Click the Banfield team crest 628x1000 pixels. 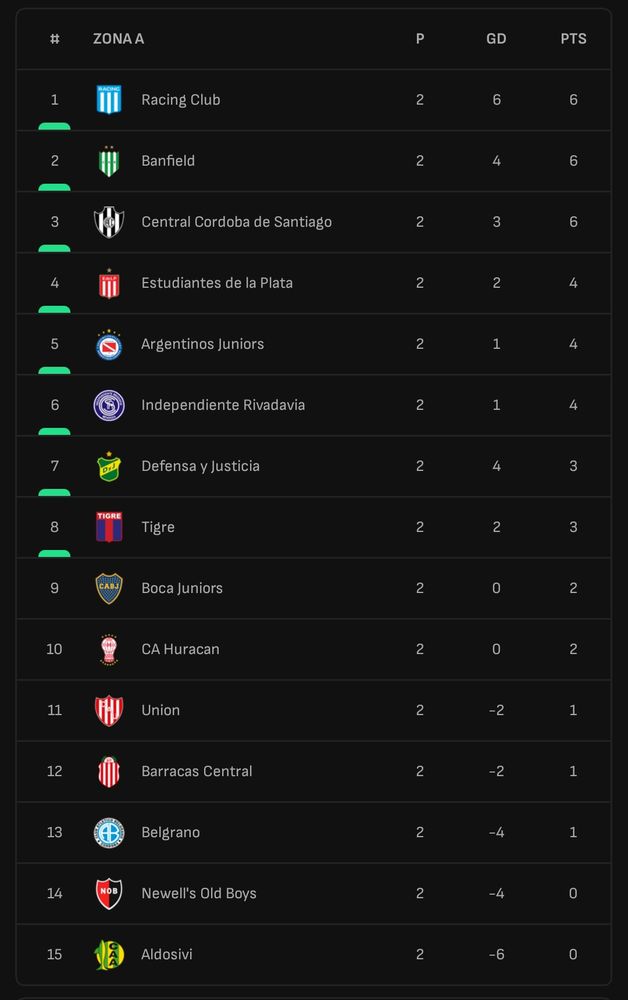pos(109,161)
